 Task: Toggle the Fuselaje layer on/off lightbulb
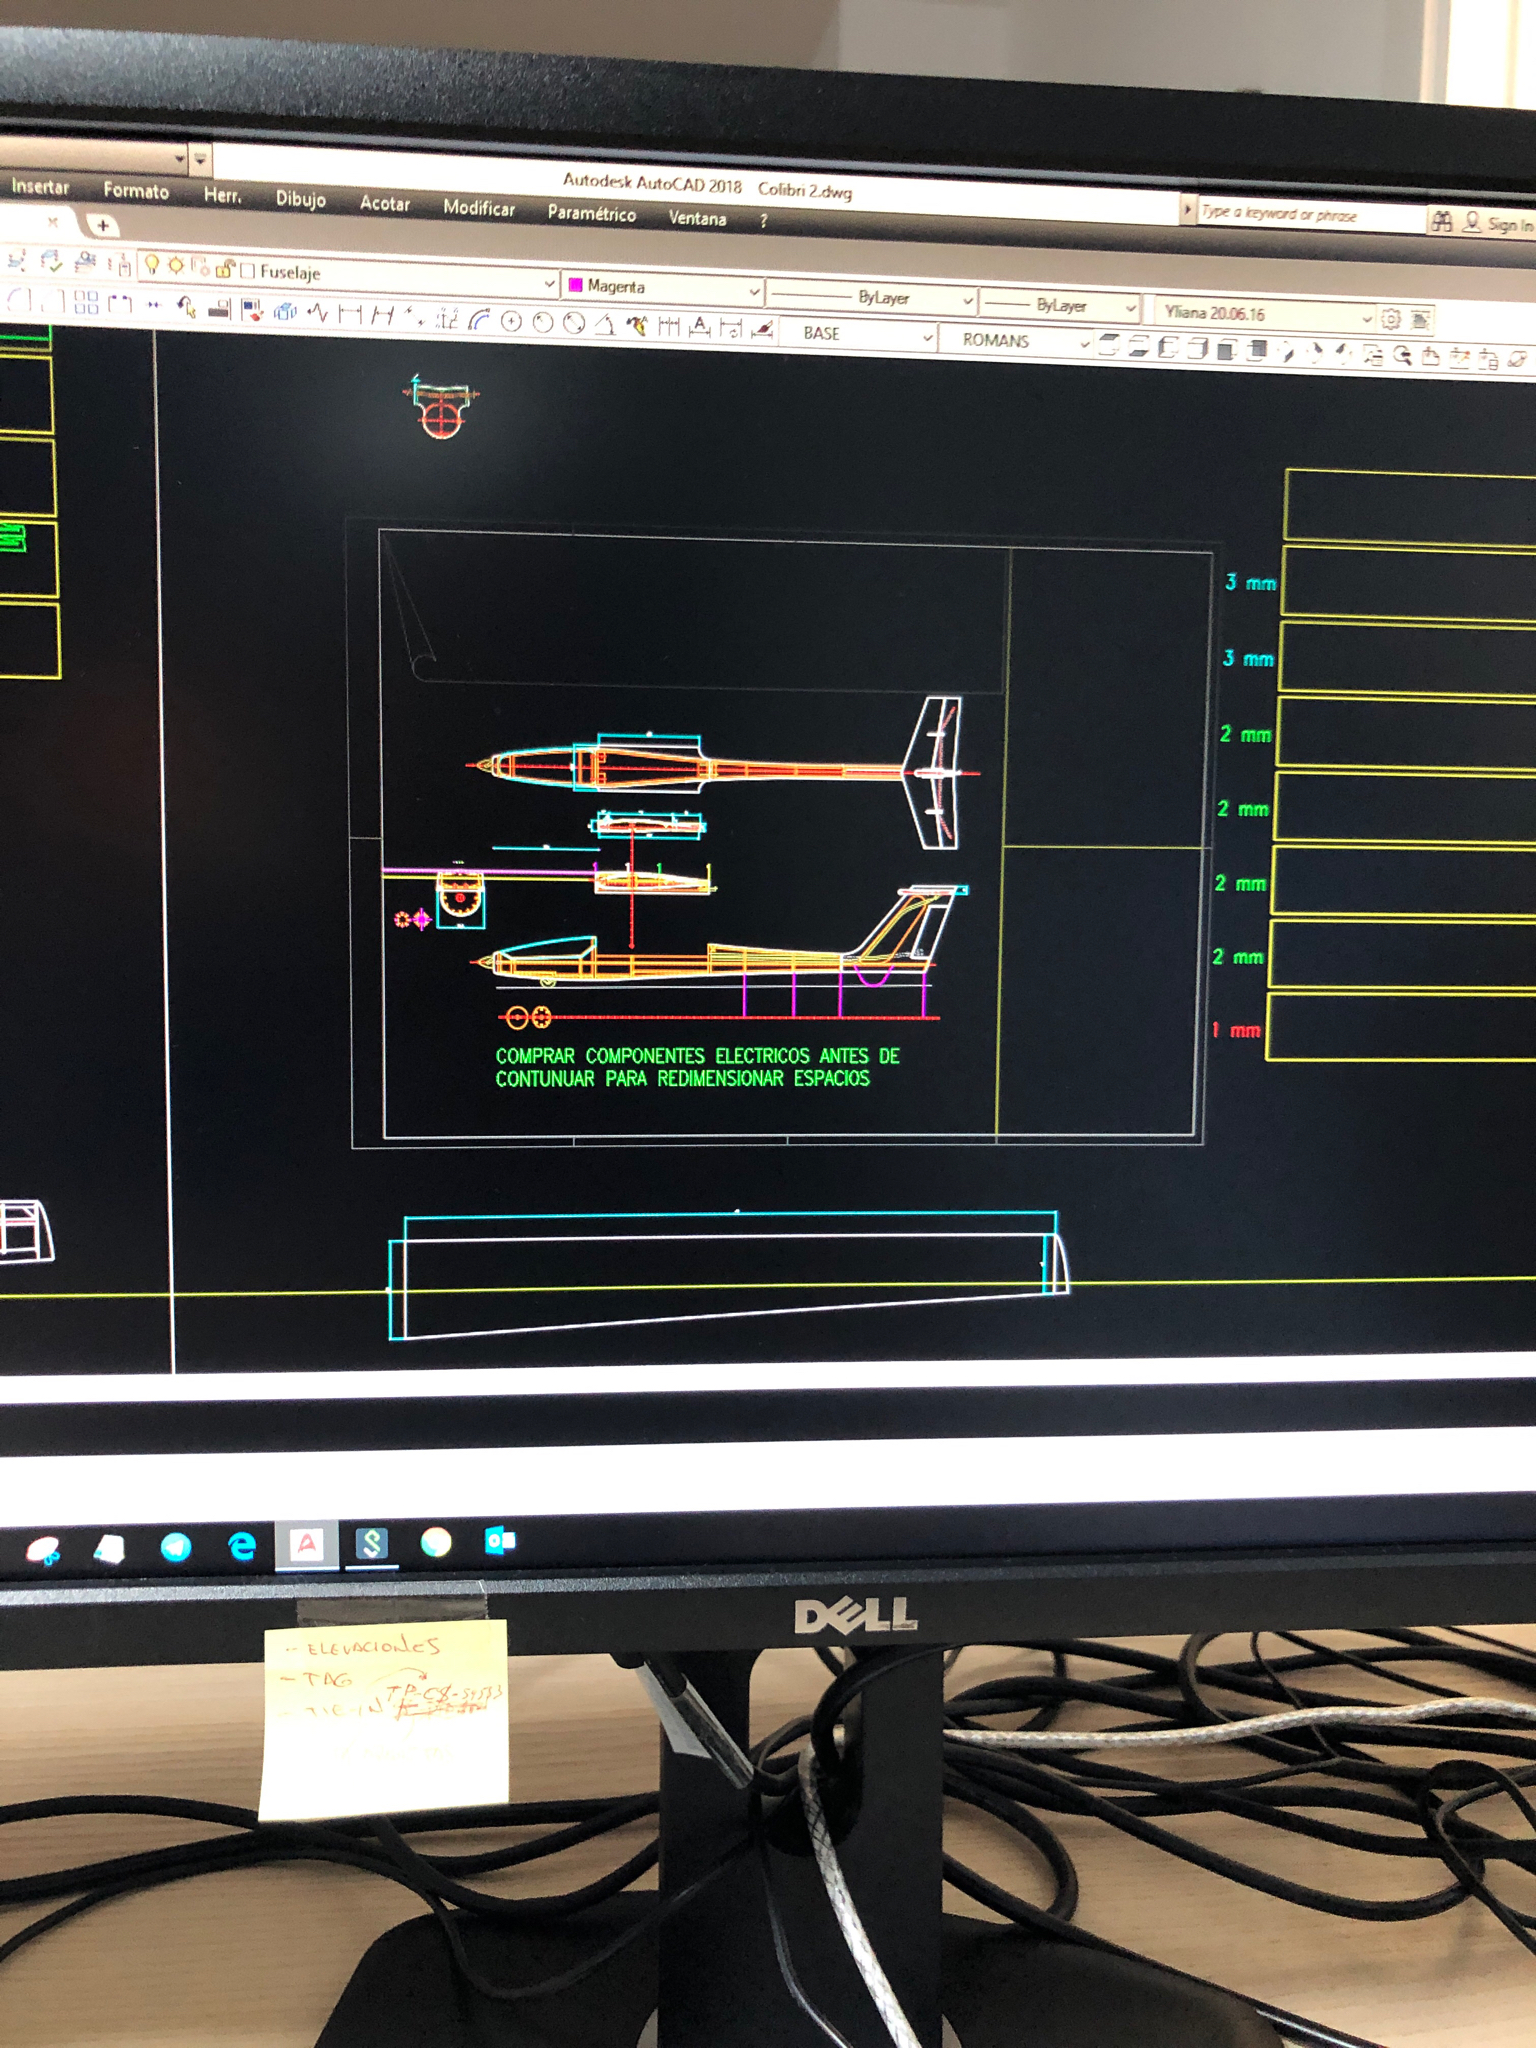click(152, 264)
